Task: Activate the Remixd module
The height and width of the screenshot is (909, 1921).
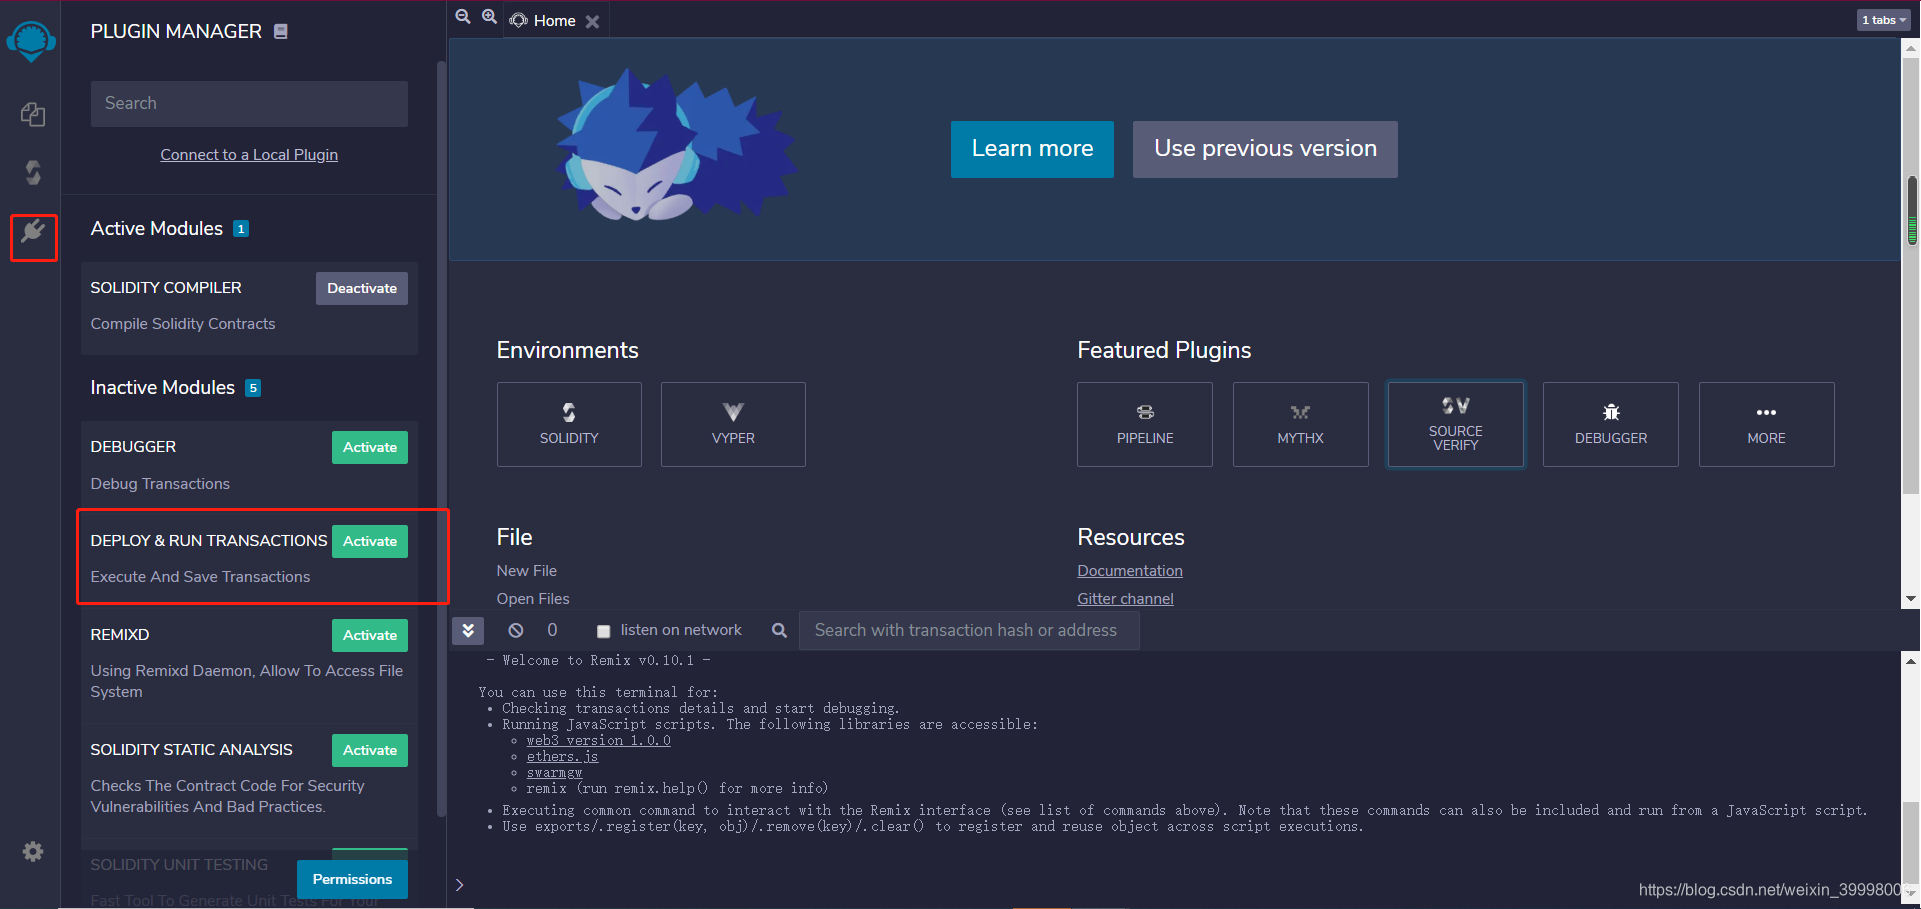Action: pos(370,635)
